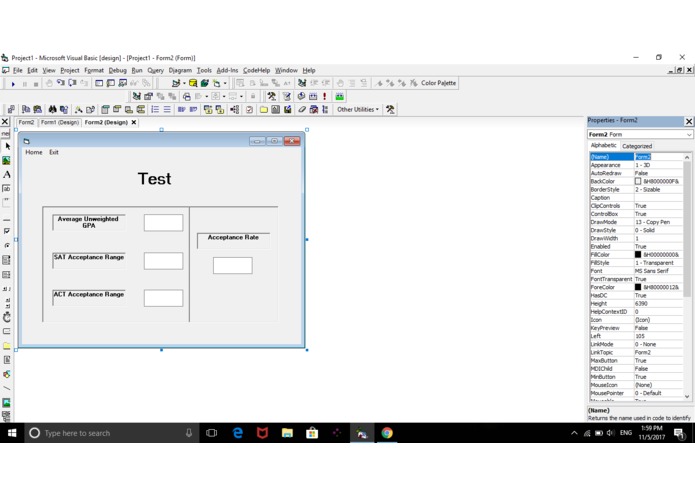Select the TextBox tool in the toolbox
Screen dimensions: 695x494
[6, 189]
